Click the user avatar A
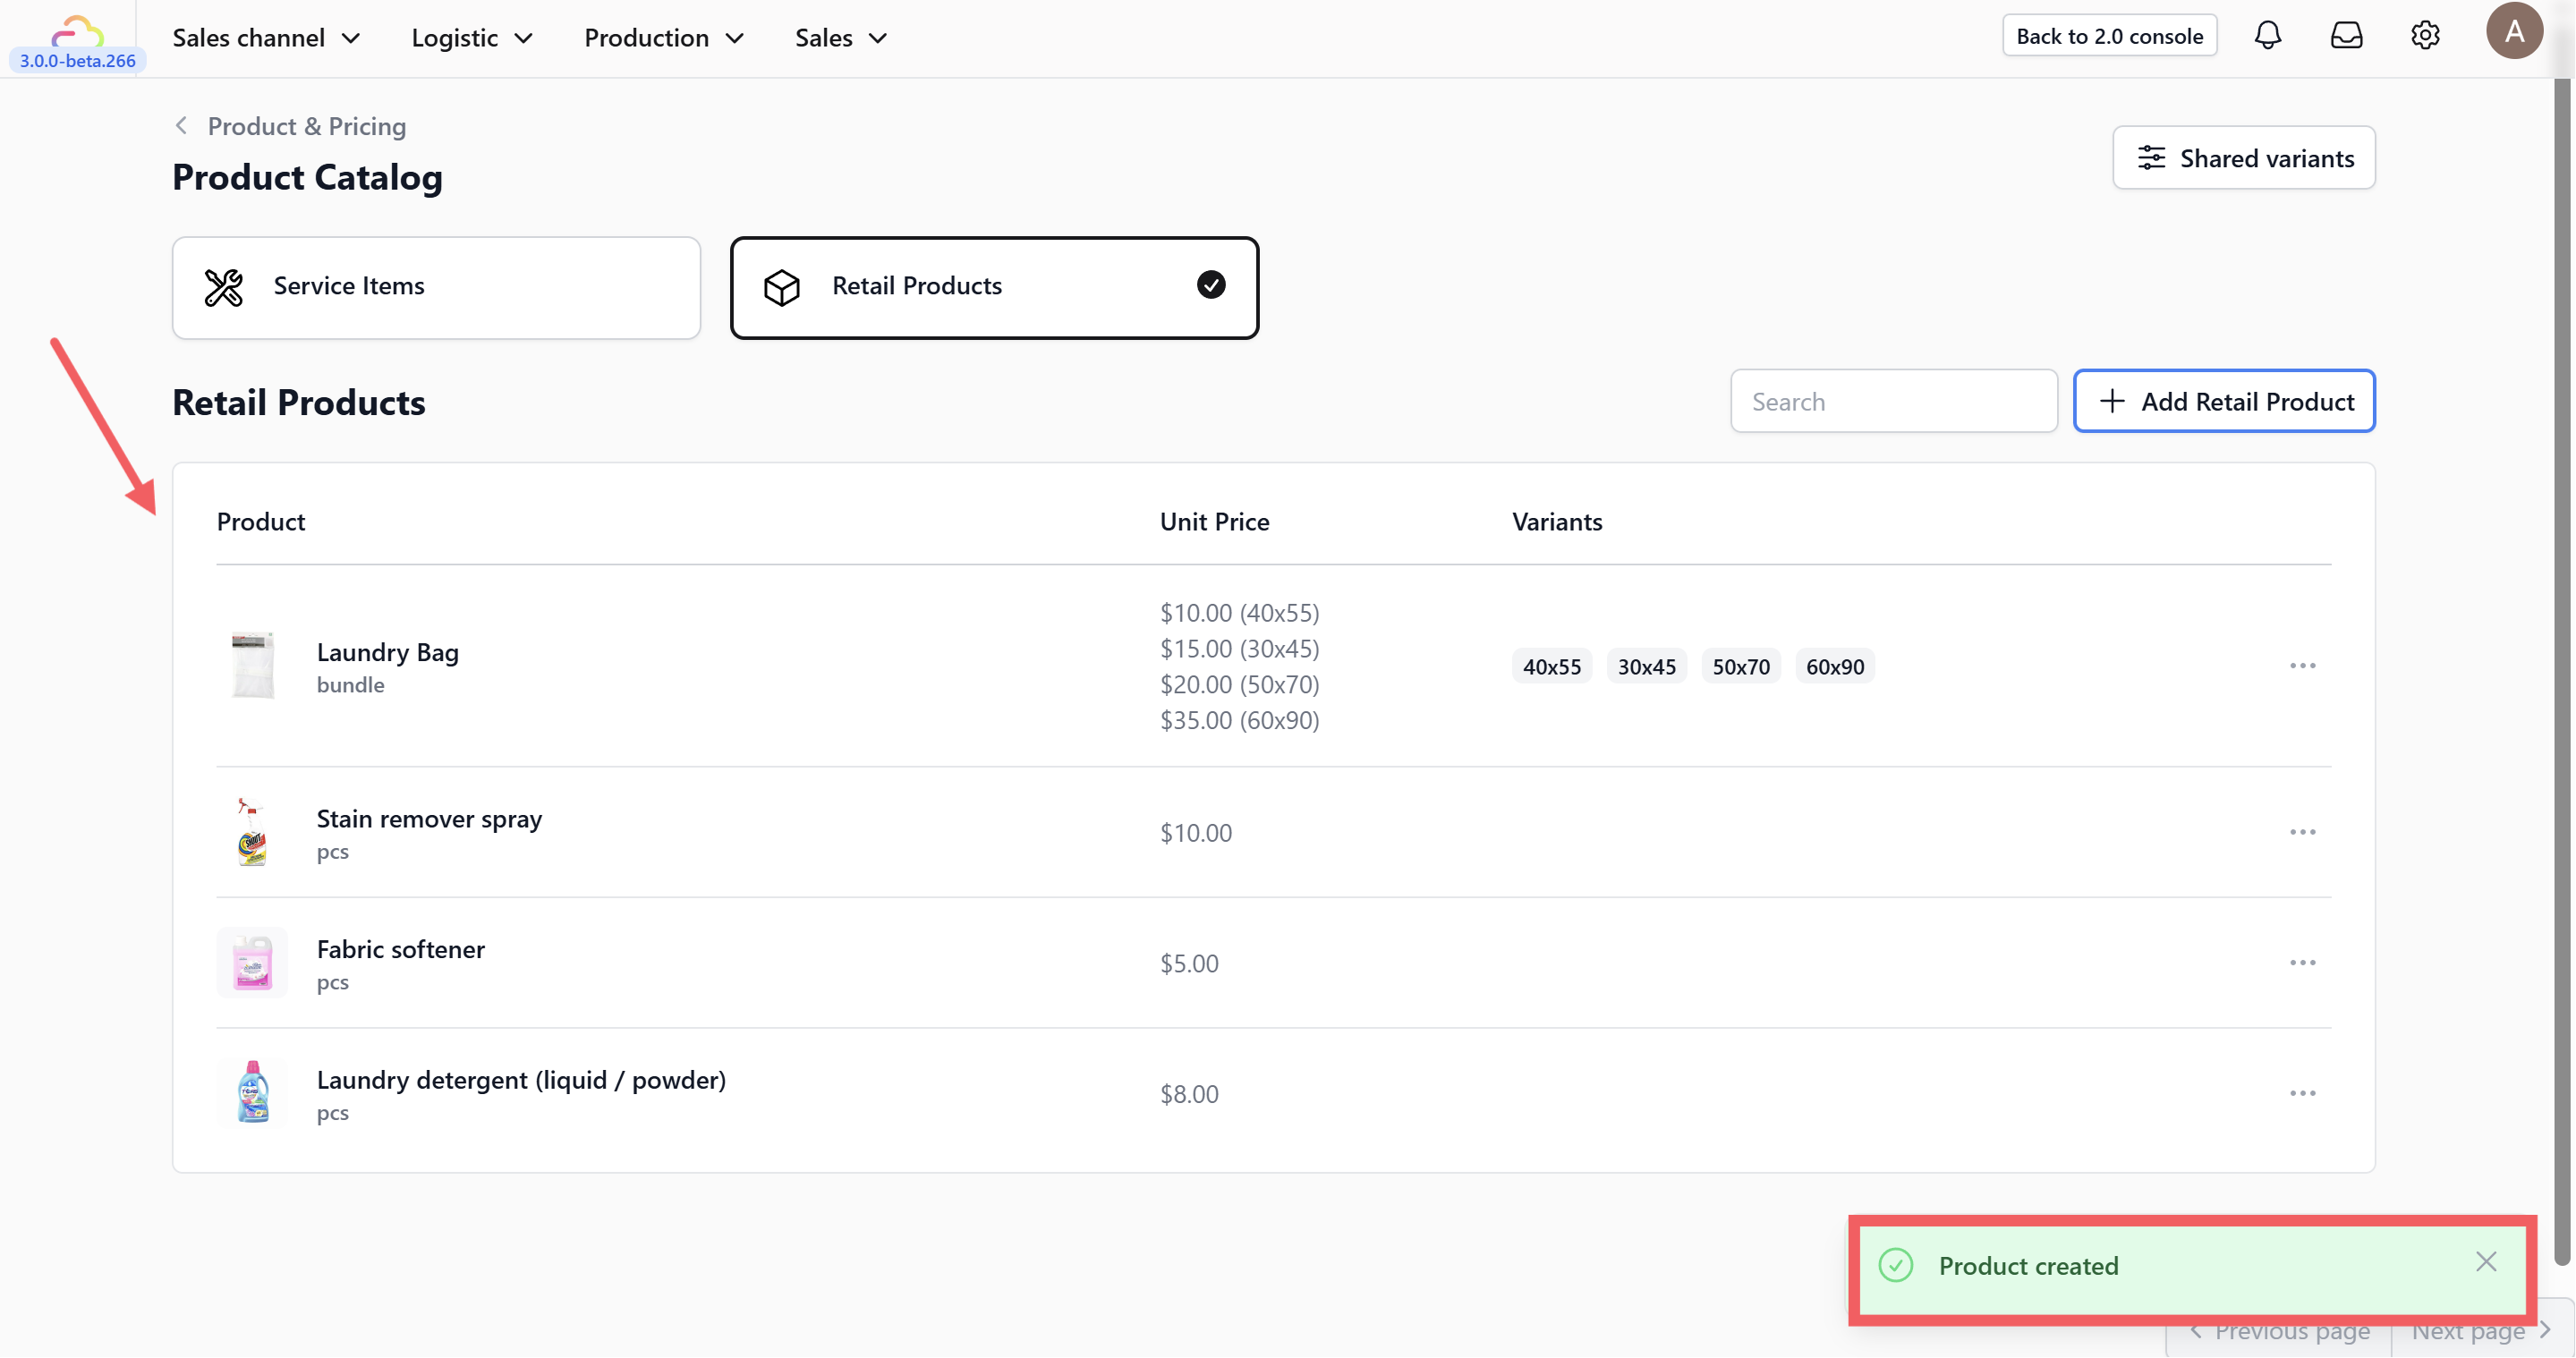Viewport: 2576px width, 1358px height. [x=2513, y=32]
